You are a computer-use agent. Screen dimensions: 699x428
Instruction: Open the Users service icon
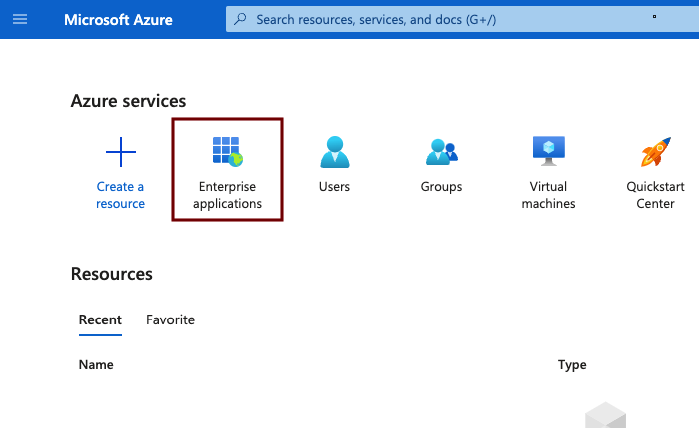335,152
